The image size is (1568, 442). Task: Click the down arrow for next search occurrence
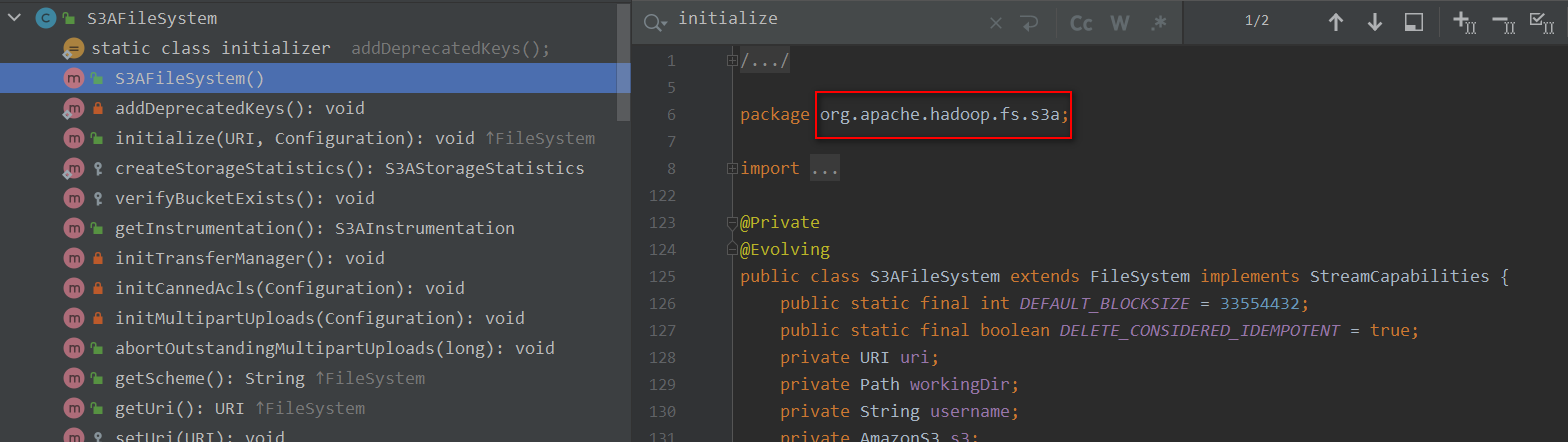1374,22
